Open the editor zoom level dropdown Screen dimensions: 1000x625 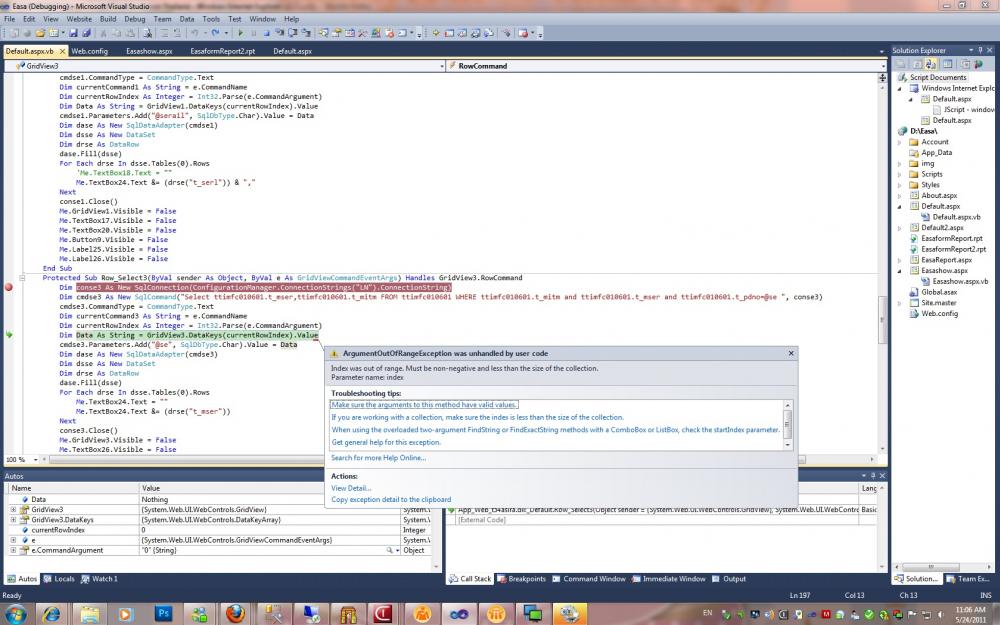[x=35, y=459]
